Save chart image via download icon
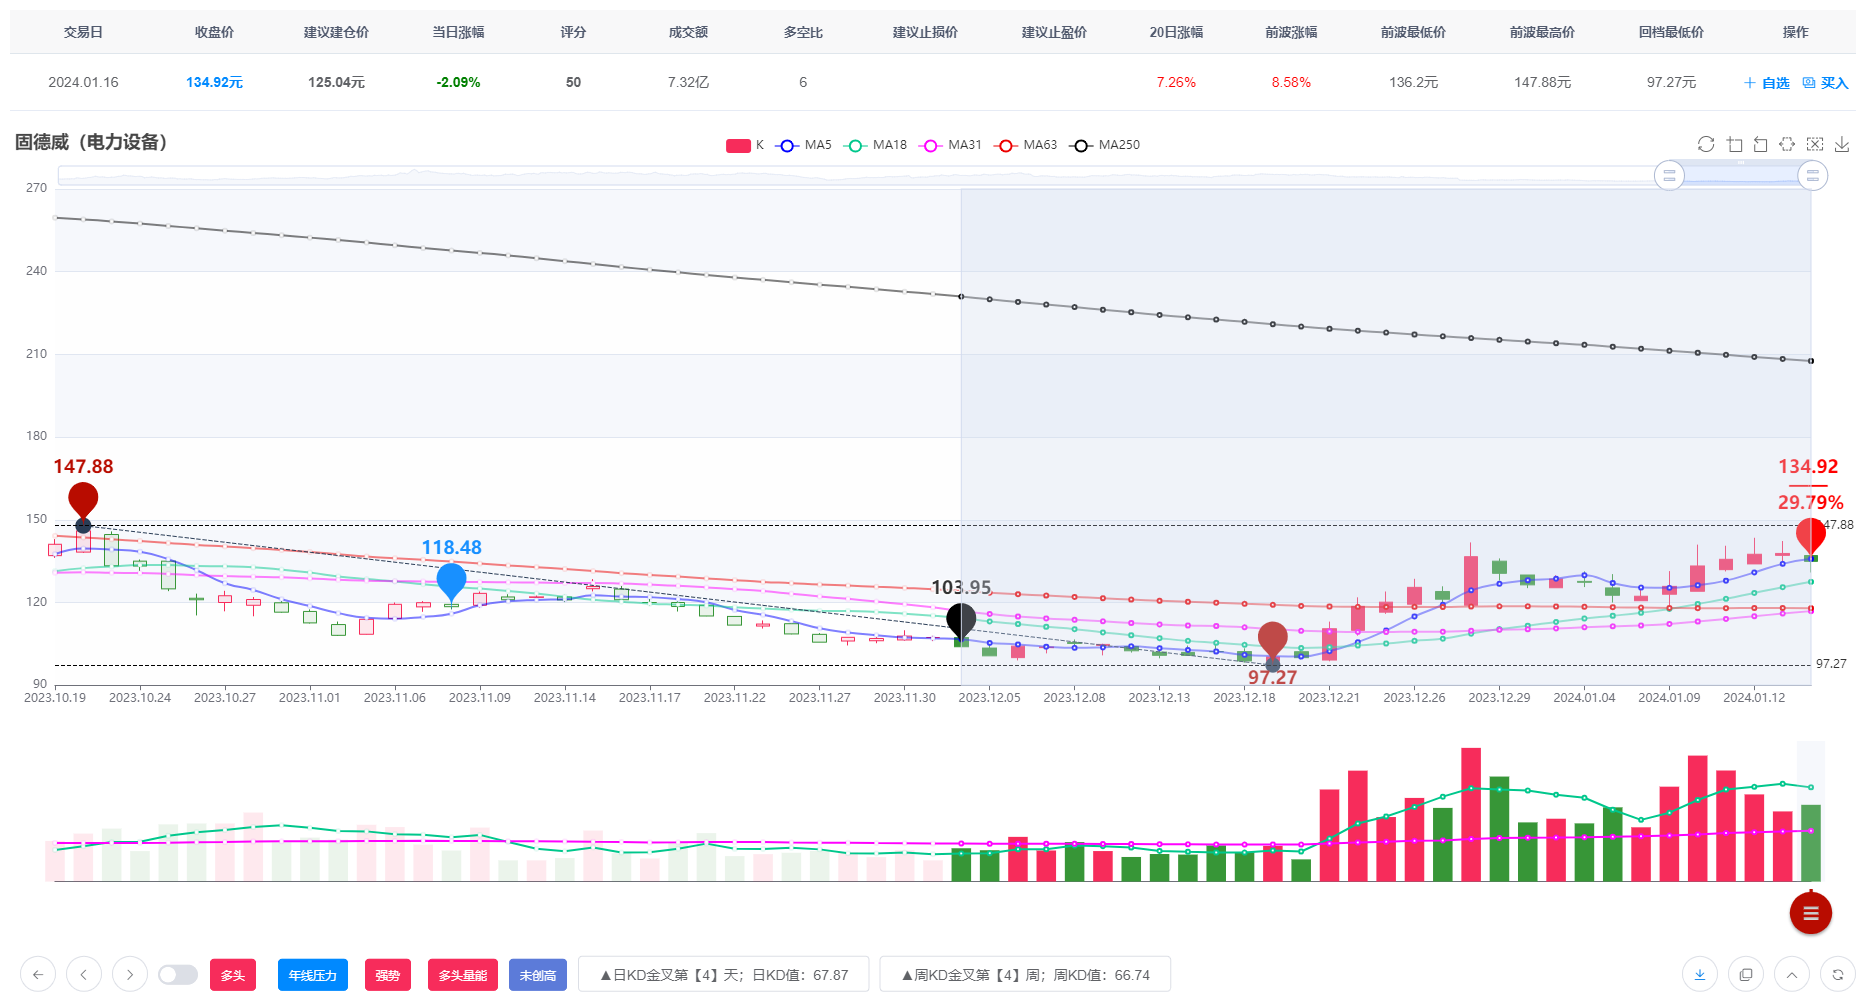 tap(1842, 144)
